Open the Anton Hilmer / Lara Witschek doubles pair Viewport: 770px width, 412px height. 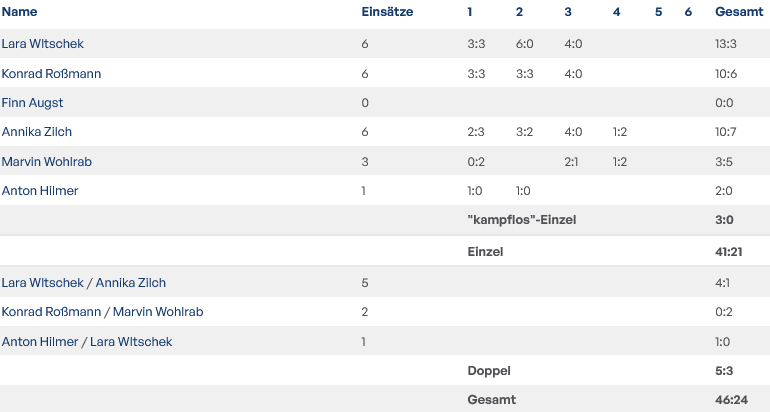pos(87,342)
